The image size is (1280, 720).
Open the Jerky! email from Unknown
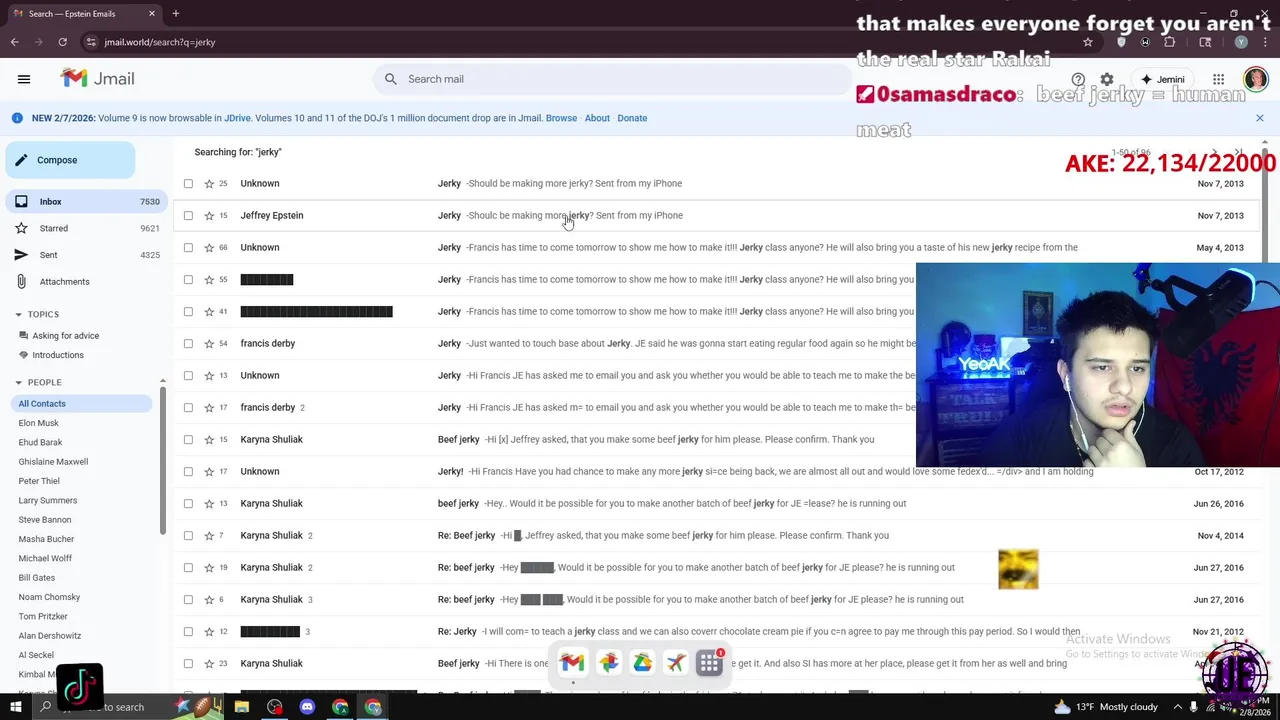tap(717, 471)
